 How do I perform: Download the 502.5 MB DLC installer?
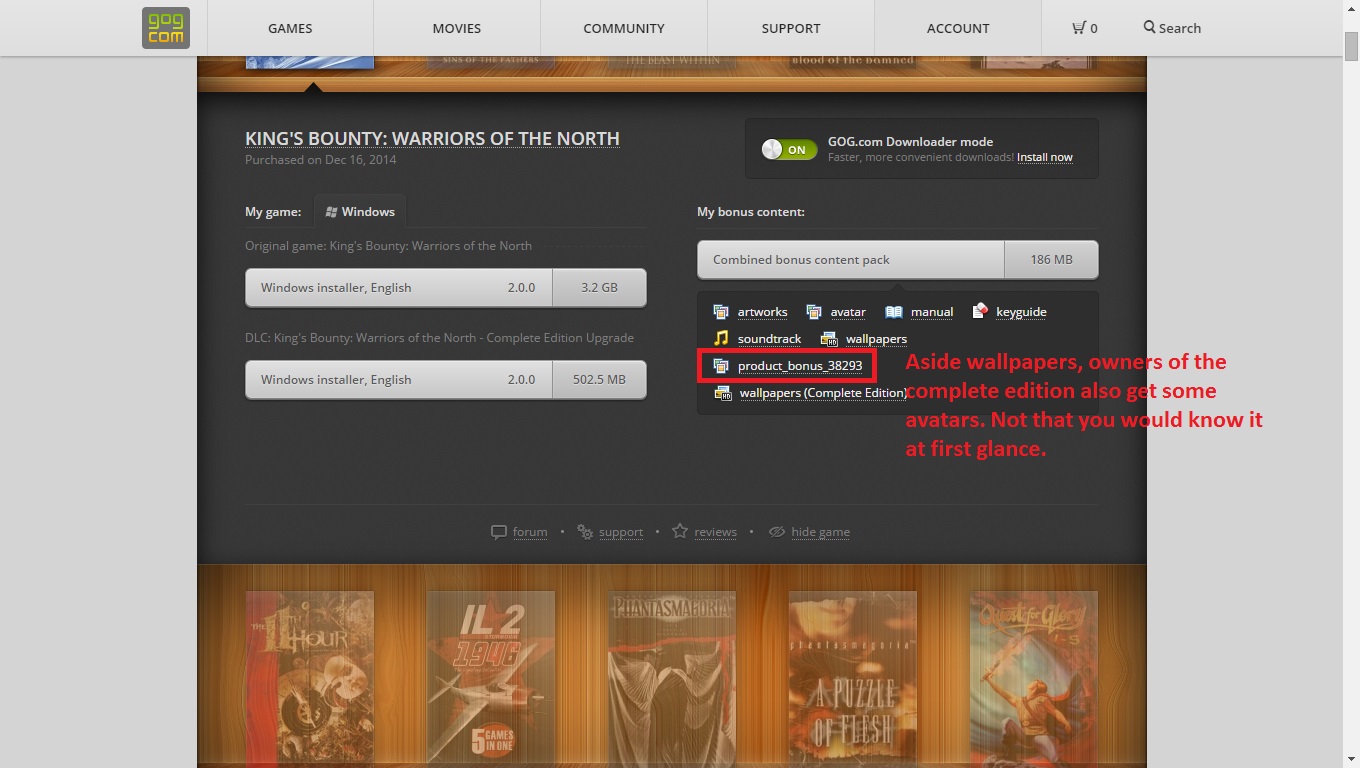coord(446,379)
